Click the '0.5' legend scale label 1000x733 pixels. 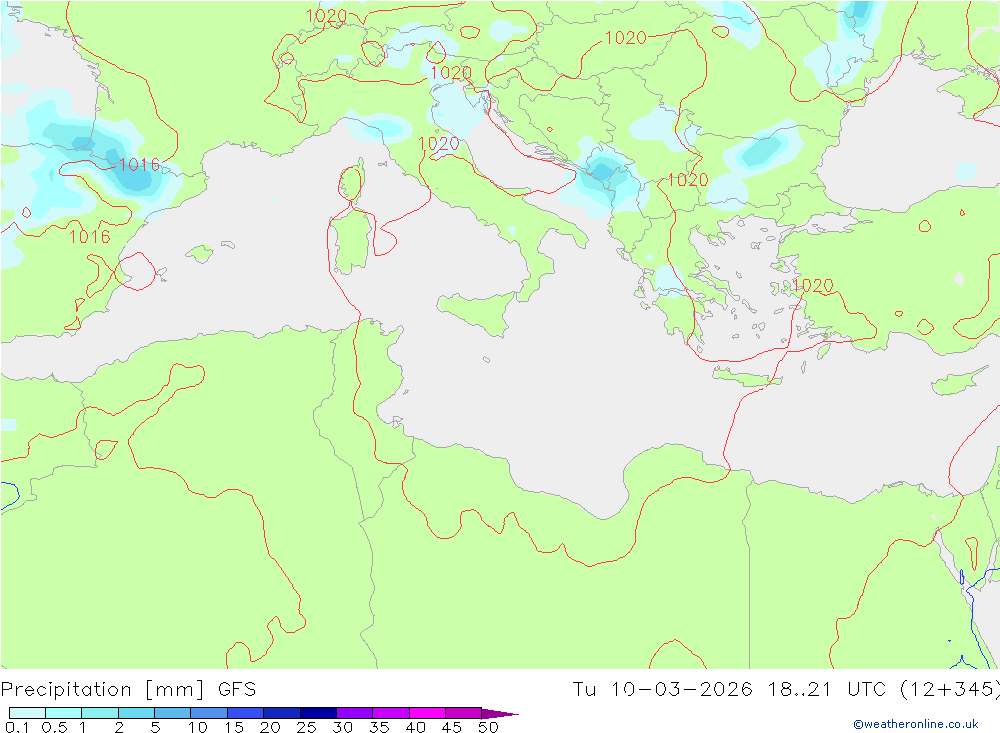pos(54,727)
